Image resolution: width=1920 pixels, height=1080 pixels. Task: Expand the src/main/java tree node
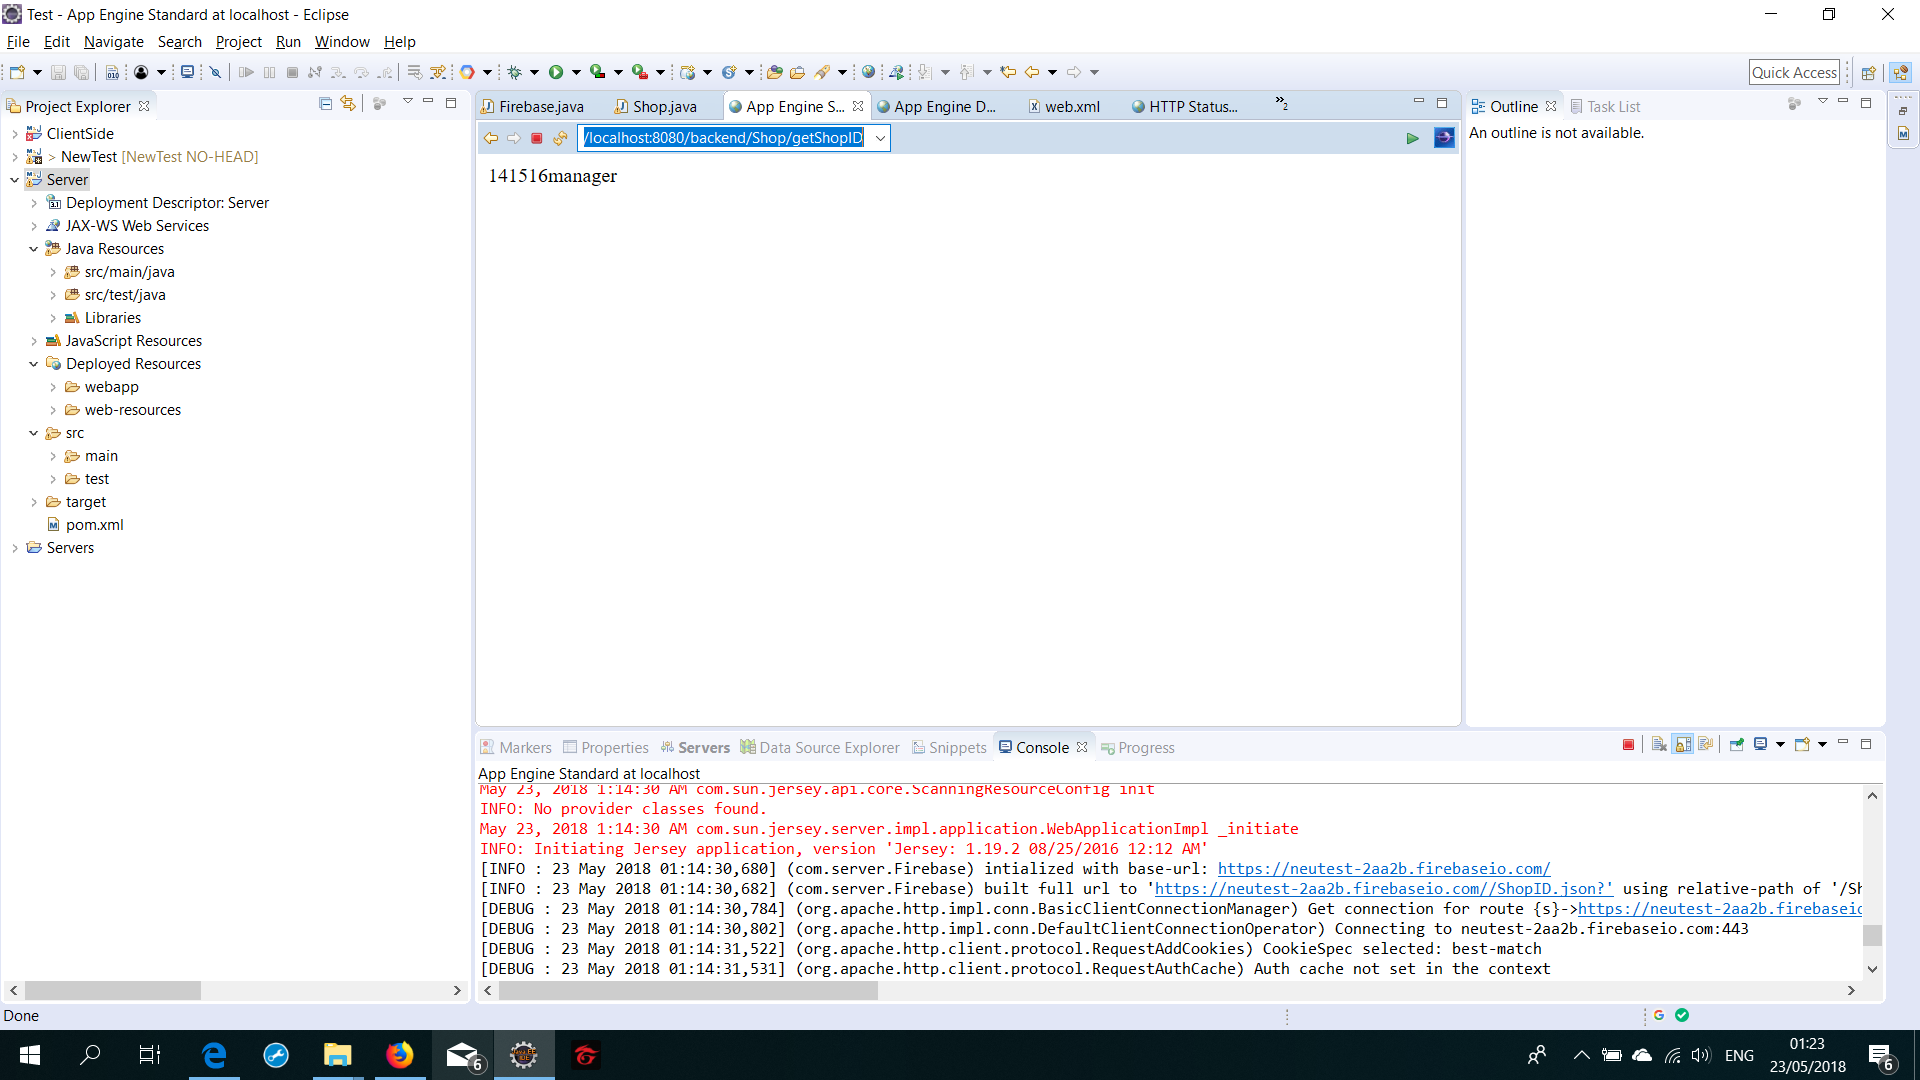click(x=55, y=271)
